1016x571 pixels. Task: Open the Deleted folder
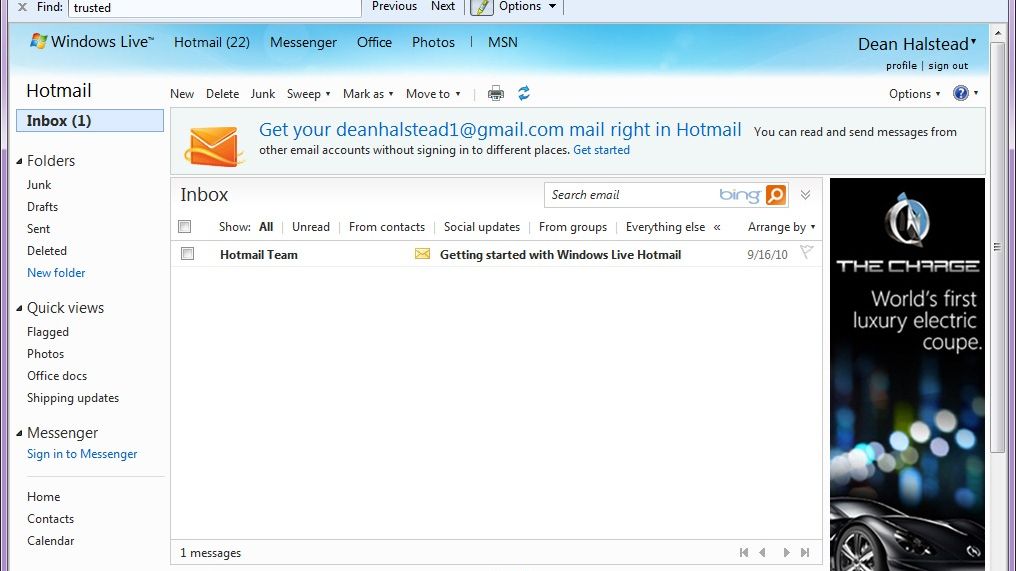tap(47, 251)
